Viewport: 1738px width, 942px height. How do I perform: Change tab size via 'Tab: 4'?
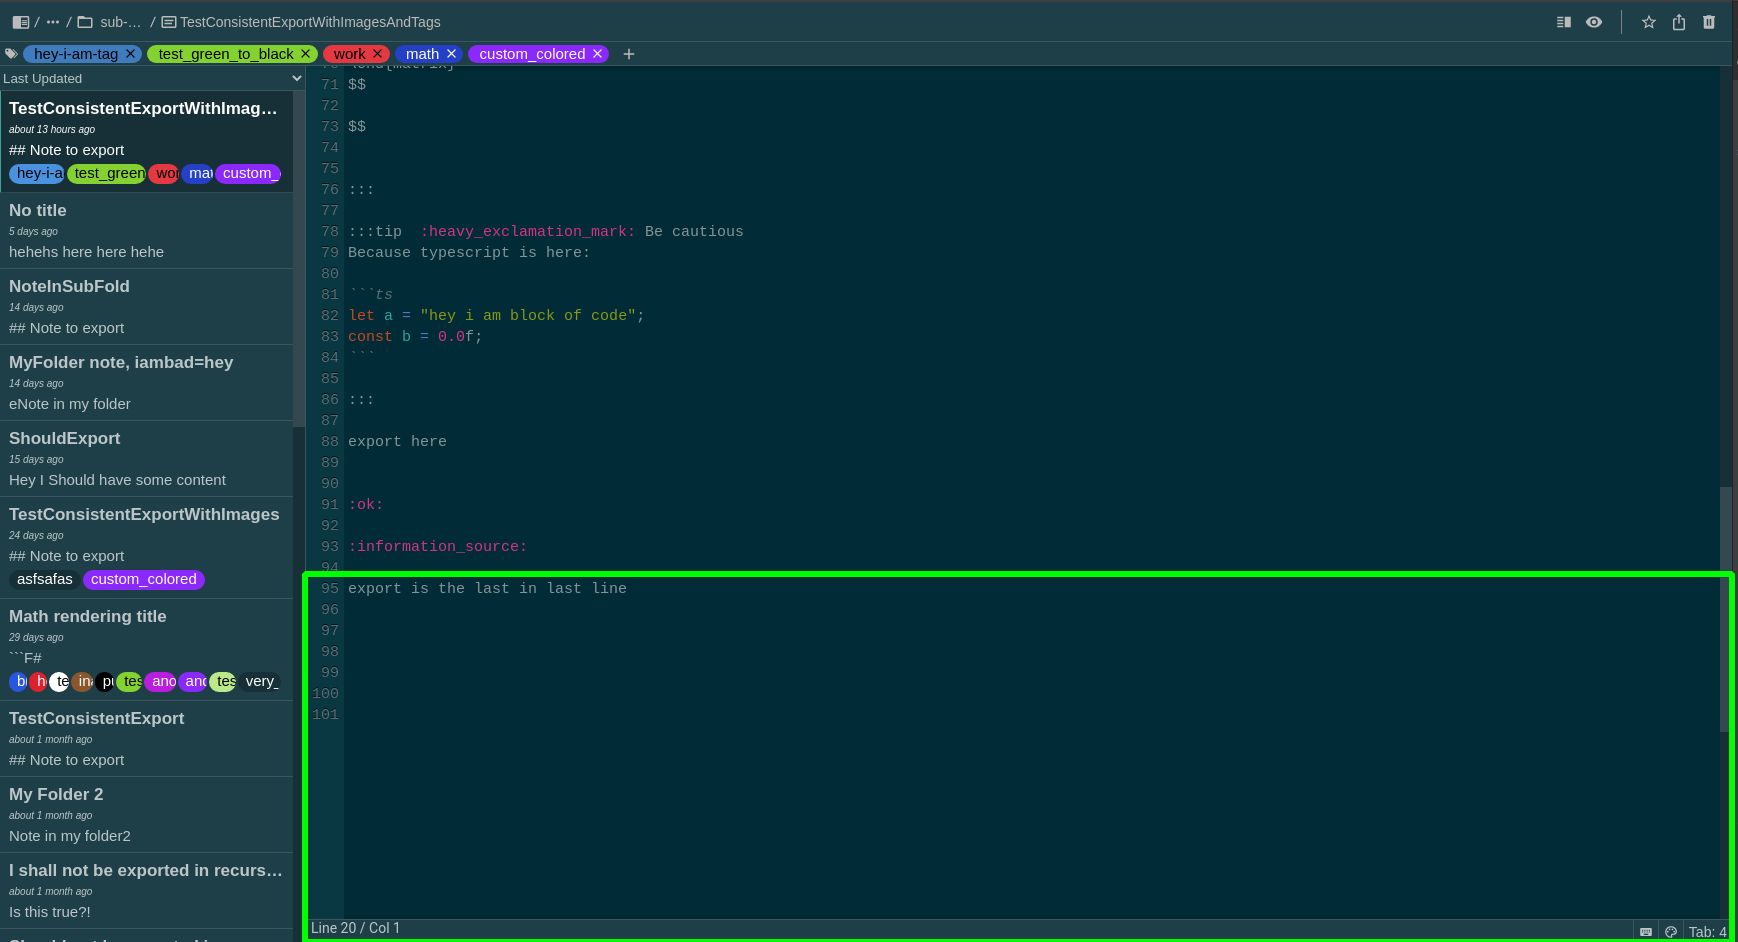tap(1708, 931)
